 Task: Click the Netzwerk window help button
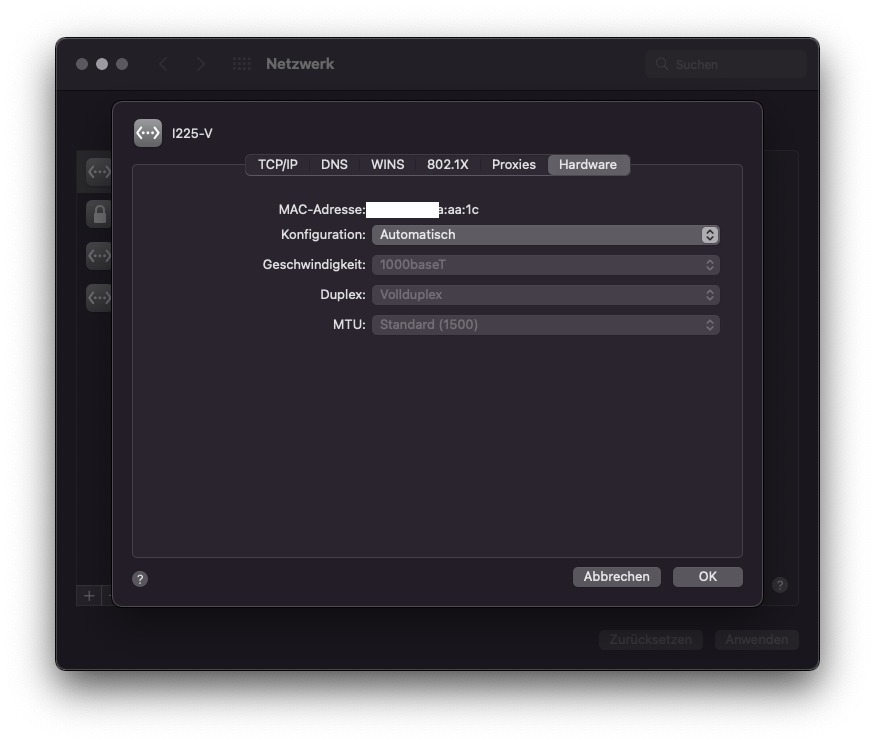780,585
